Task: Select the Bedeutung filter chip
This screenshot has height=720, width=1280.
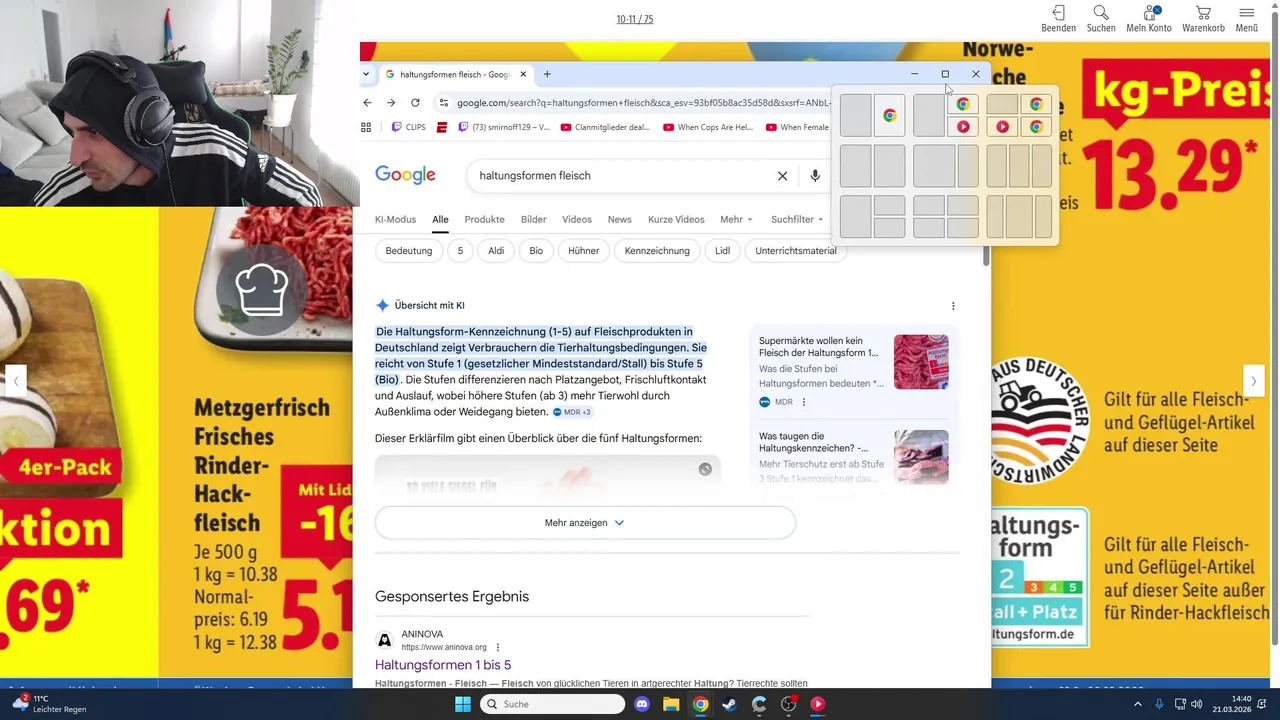Action: [x=409, y=251]
